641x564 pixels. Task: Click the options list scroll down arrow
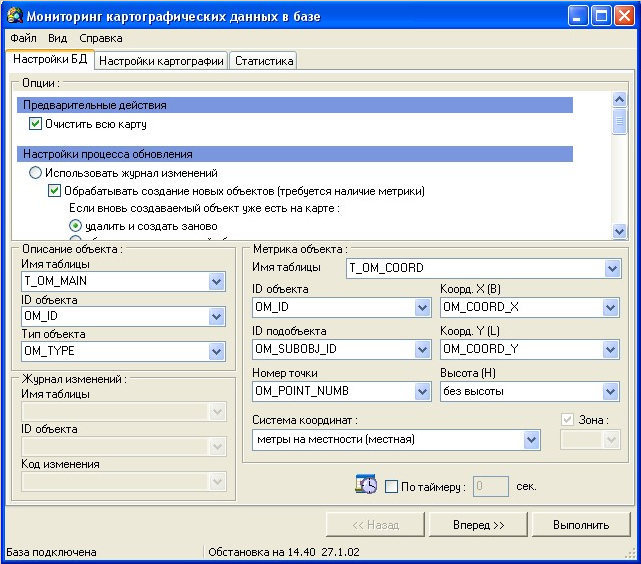coord(619,231)
